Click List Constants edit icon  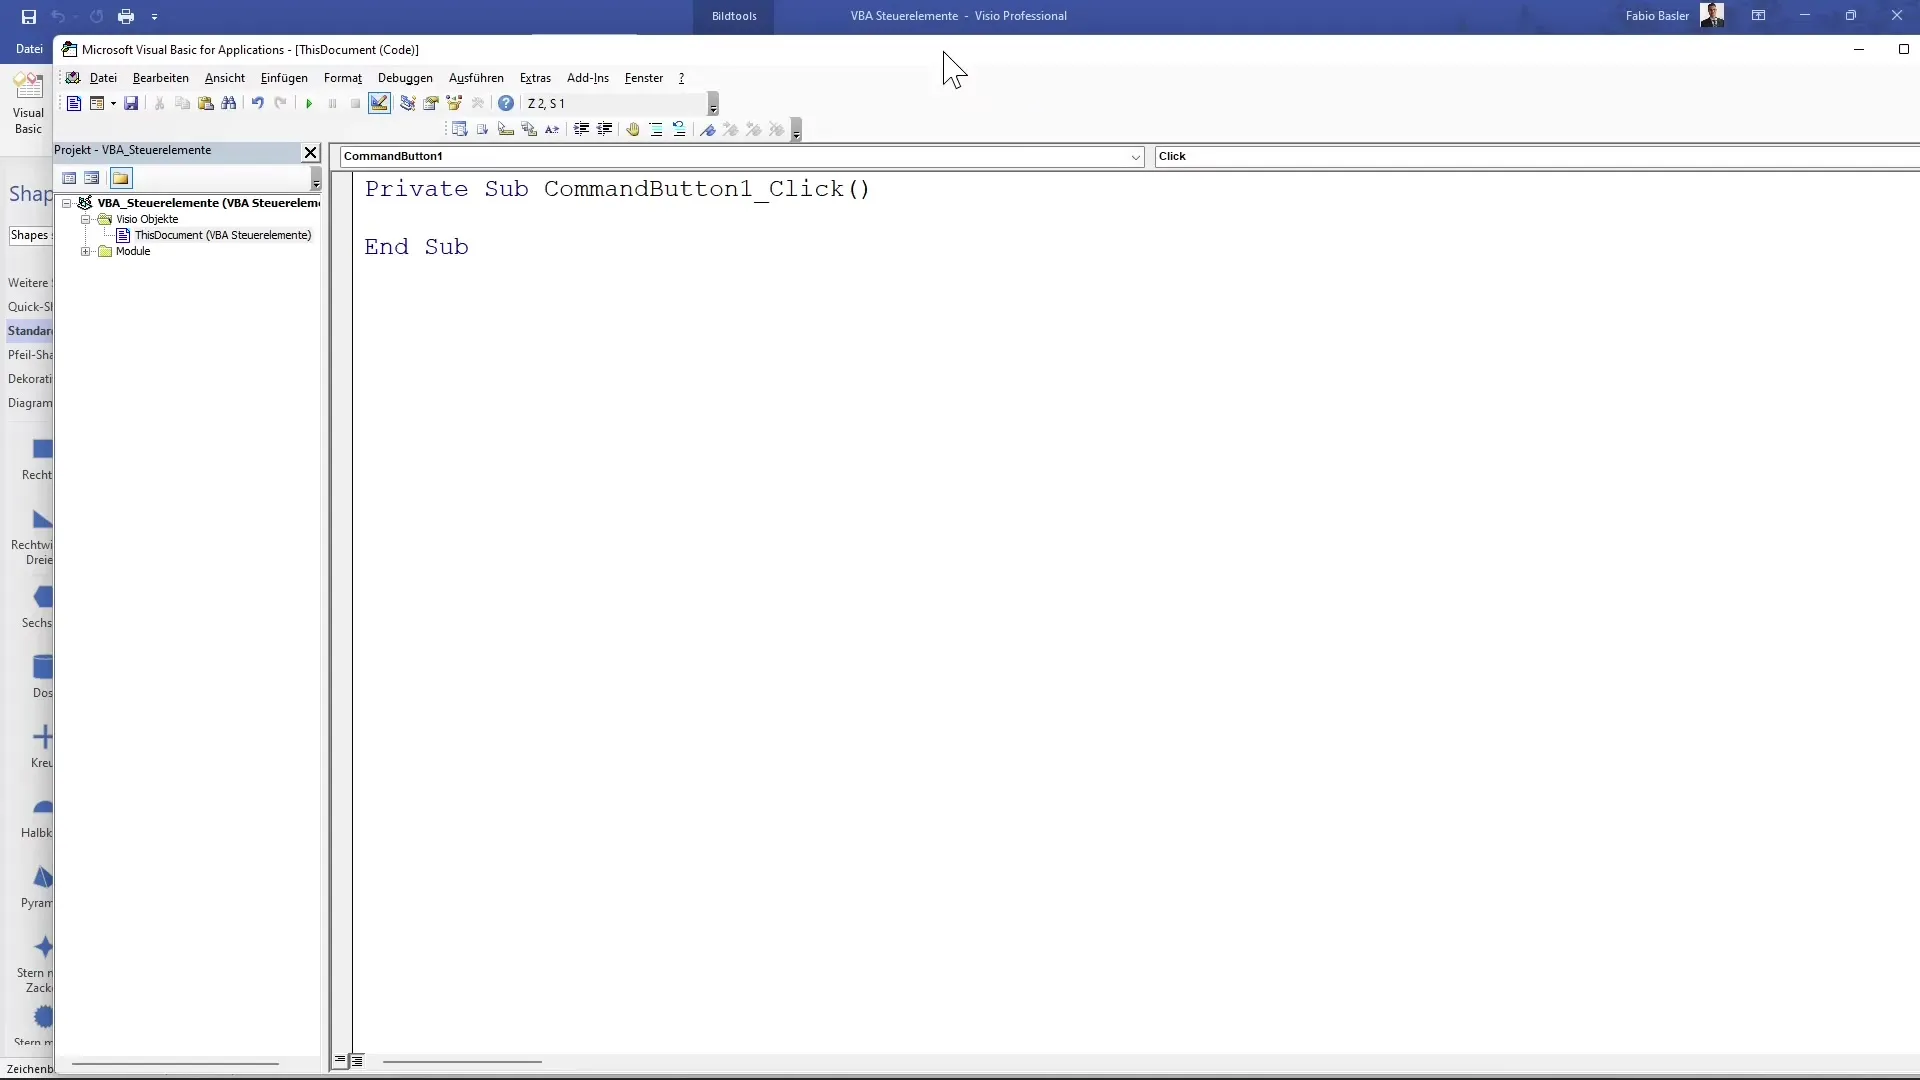pos(483,129)
